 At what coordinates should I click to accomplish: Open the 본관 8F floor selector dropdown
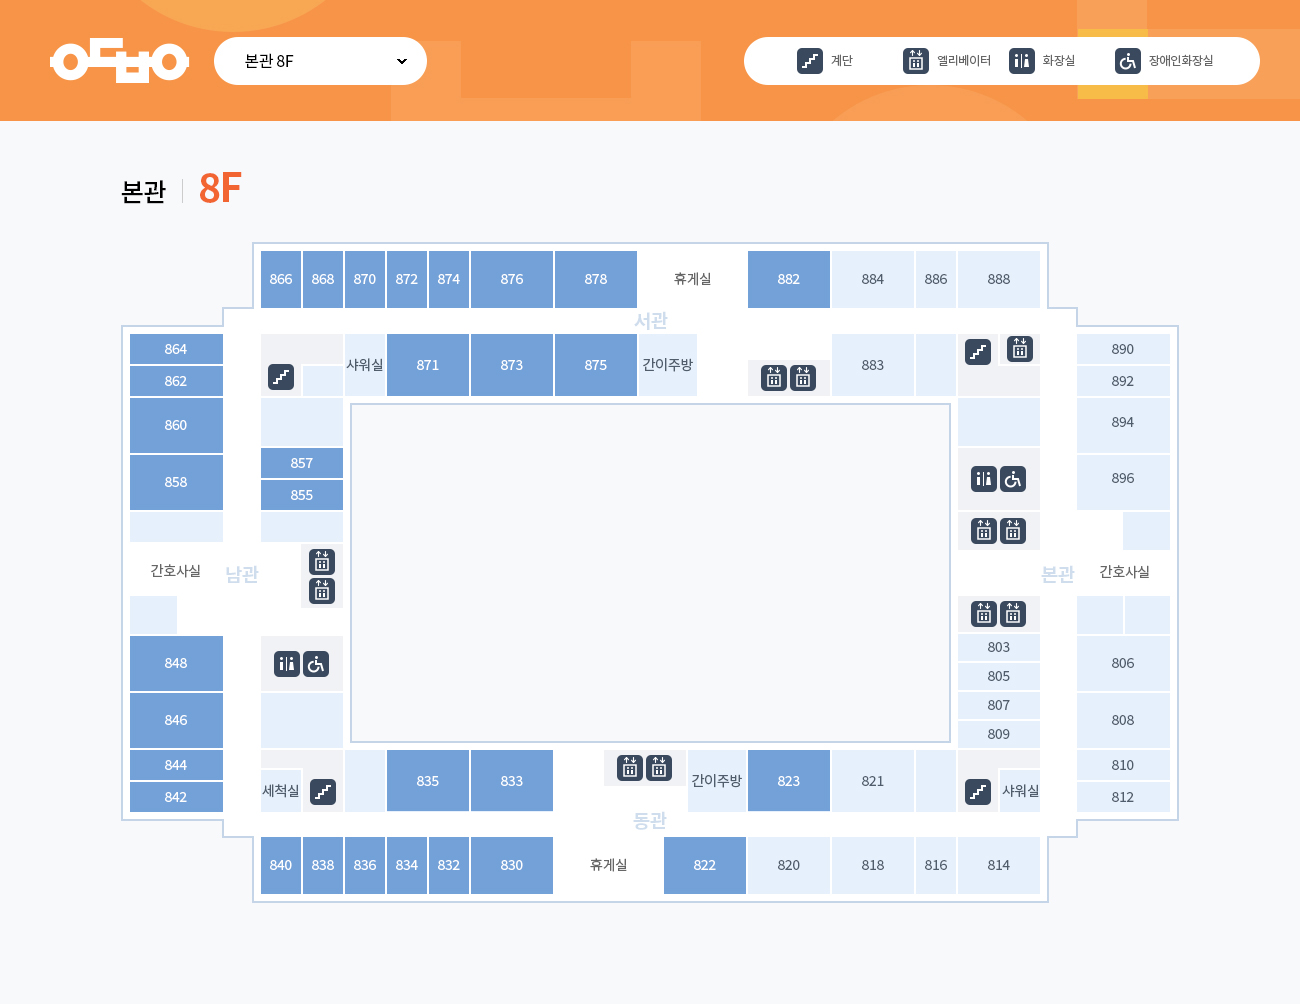pos(320,61)
